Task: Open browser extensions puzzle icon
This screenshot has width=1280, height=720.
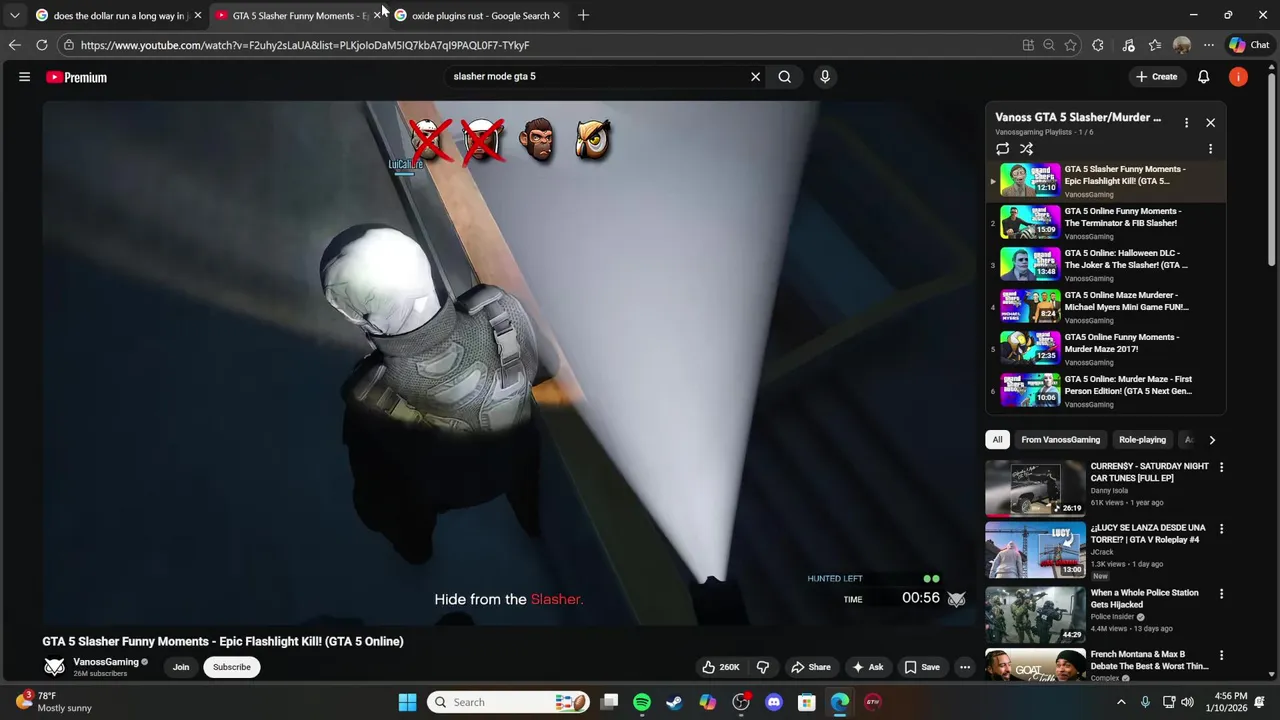Action: [x=1098, y=45]
